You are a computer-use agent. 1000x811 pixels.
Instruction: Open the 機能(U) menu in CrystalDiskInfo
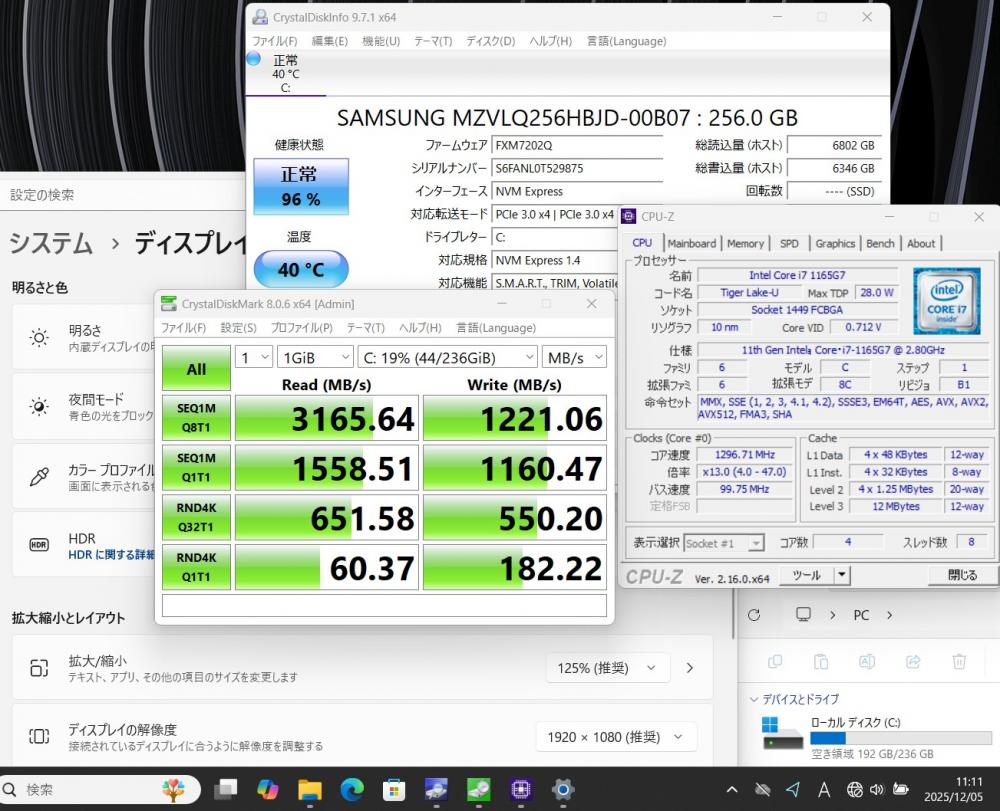point(380,41)
